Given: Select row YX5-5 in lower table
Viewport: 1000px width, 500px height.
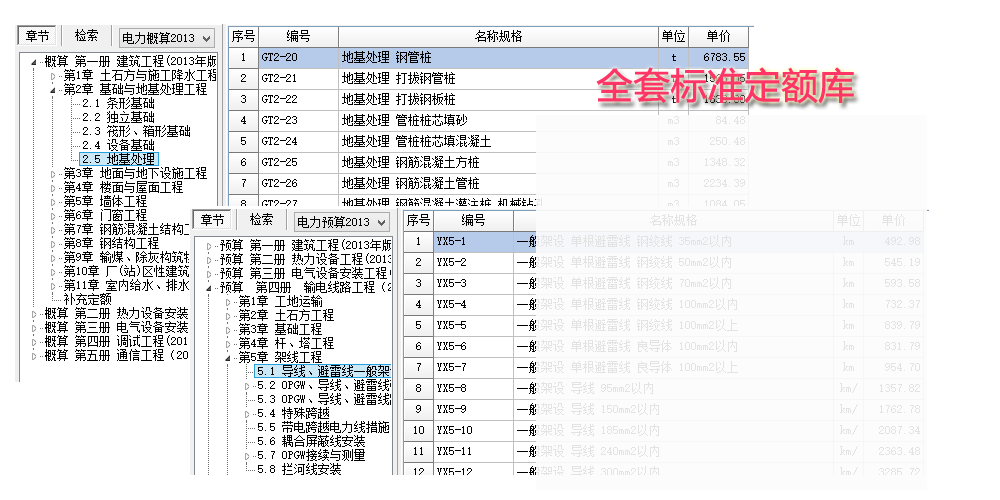Looking at the screenshot, I should click(663, 325).
